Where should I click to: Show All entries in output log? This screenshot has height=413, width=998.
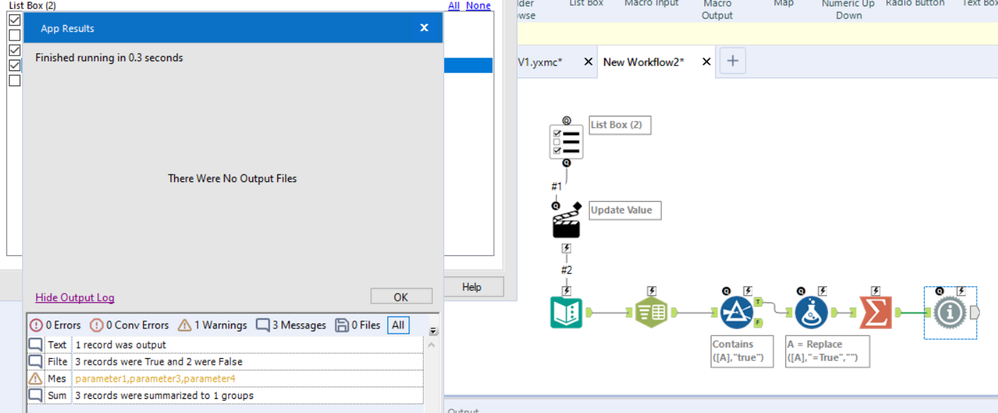point(398,325)
